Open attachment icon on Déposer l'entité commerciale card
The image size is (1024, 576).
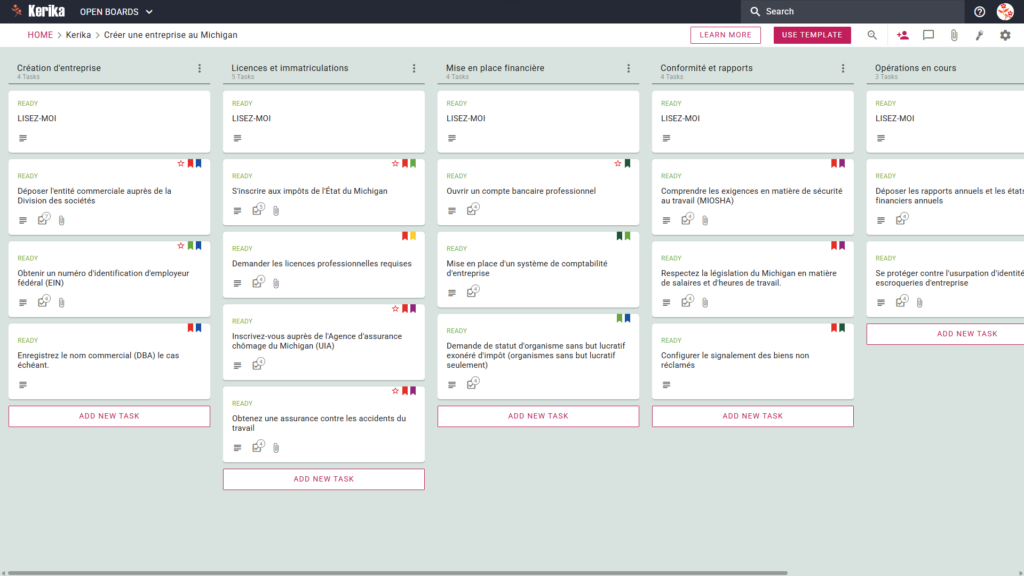click(61, 221)
